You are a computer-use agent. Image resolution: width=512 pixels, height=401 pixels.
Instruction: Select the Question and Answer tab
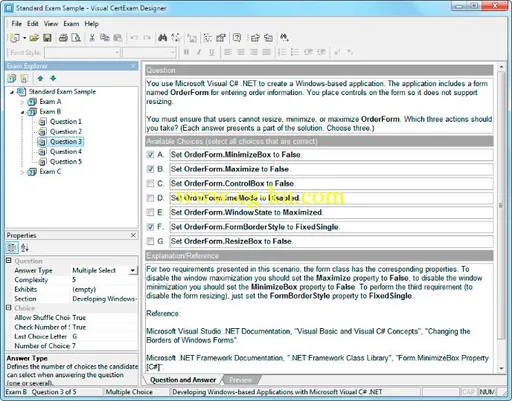[x=183, y=380]
